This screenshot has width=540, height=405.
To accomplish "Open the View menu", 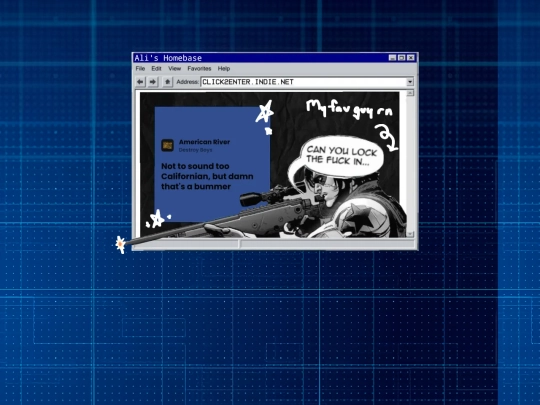I will coord(175,69).
